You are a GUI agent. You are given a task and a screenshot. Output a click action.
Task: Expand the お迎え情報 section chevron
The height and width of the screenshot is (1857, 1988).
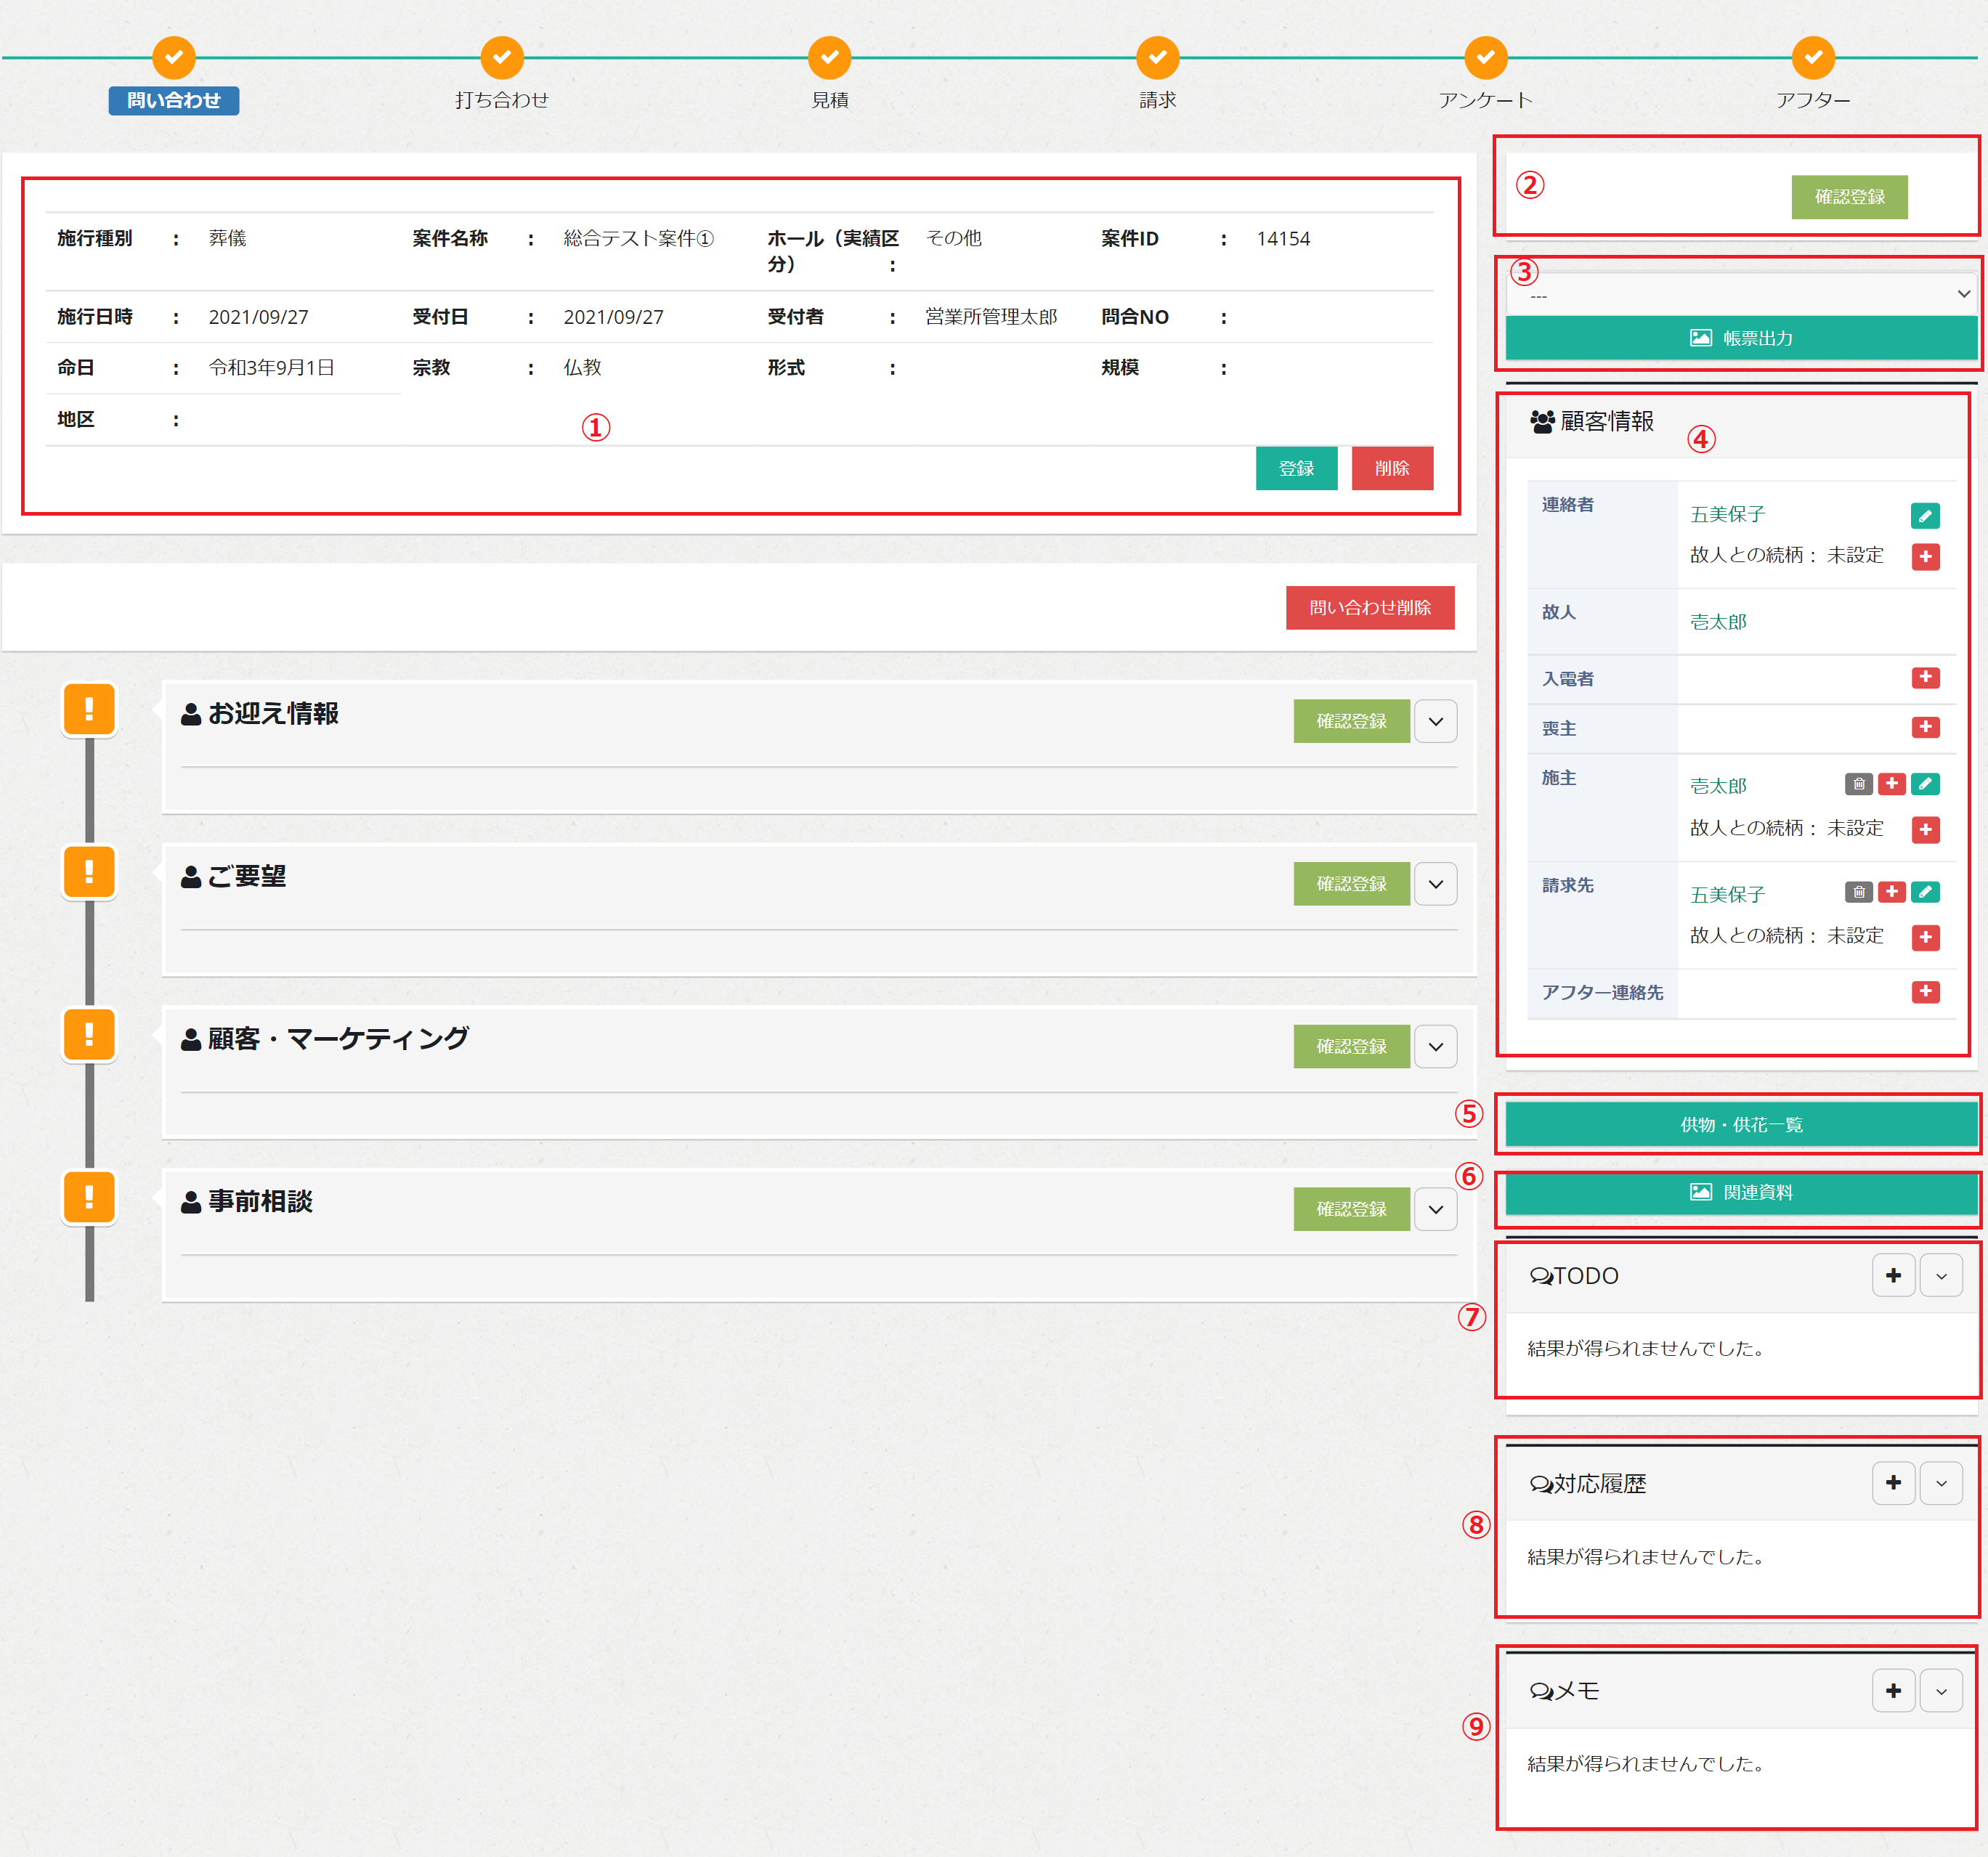pos(1435,721)
